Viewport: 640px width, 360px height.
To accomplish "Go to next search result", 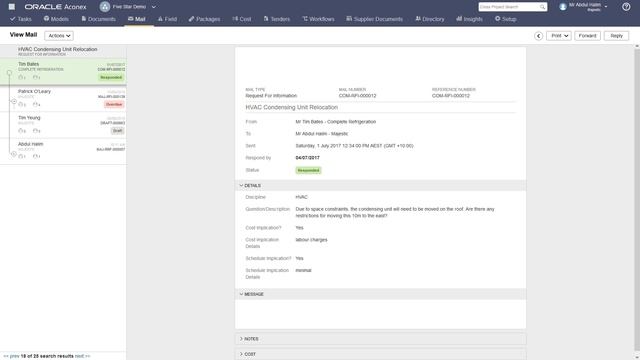I will 82,356.
